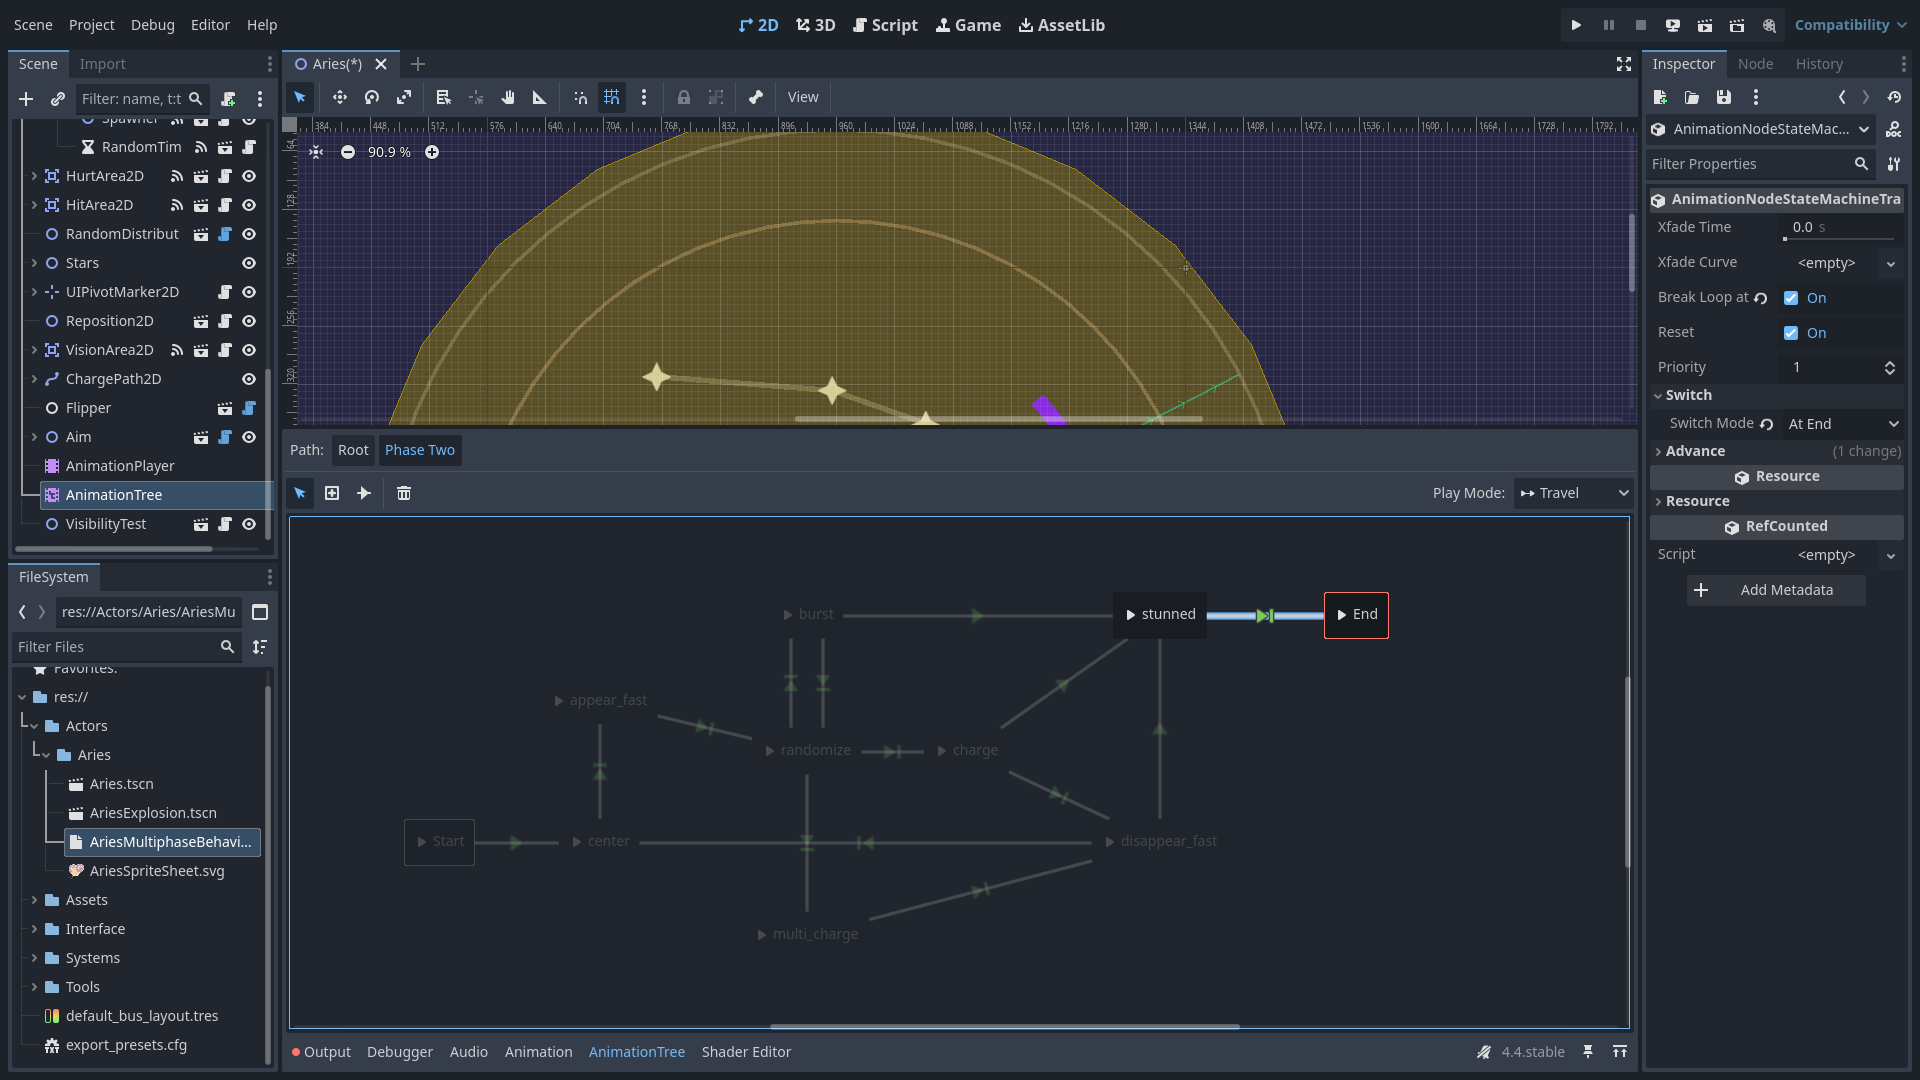Screen dimensions: 1920x1080
Task: Toggle grid snap in viewport toolbar
Action: coord(612,97)
